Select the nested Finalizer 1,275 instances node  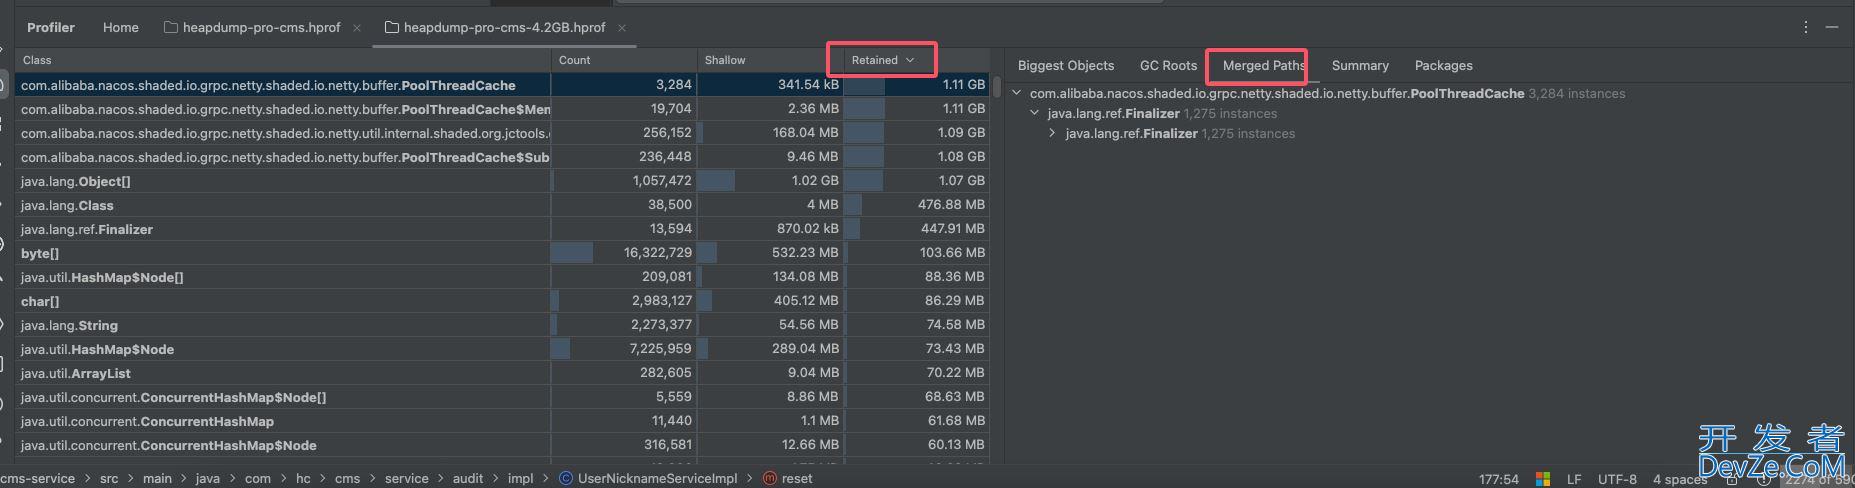tap(1180, 134)
